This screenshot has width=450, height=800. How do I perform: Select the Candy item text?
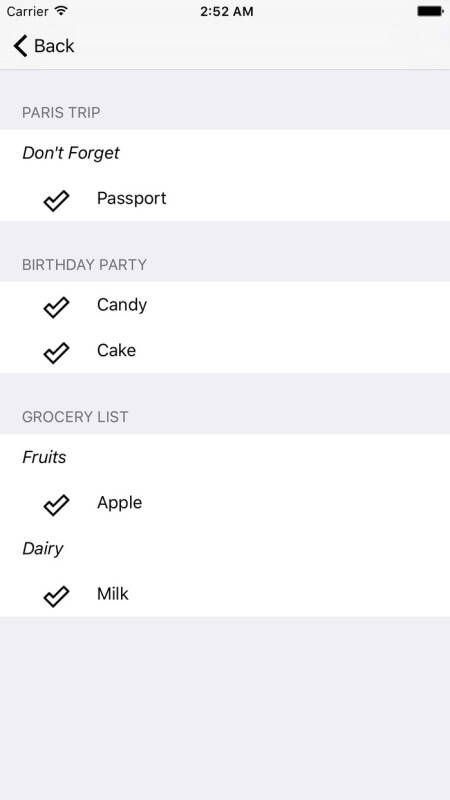coord(122,305)
